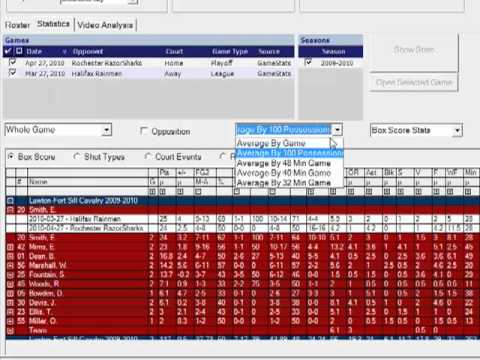
Task: Select the Halifax Rainmen game row
Action: coord(149,73)
